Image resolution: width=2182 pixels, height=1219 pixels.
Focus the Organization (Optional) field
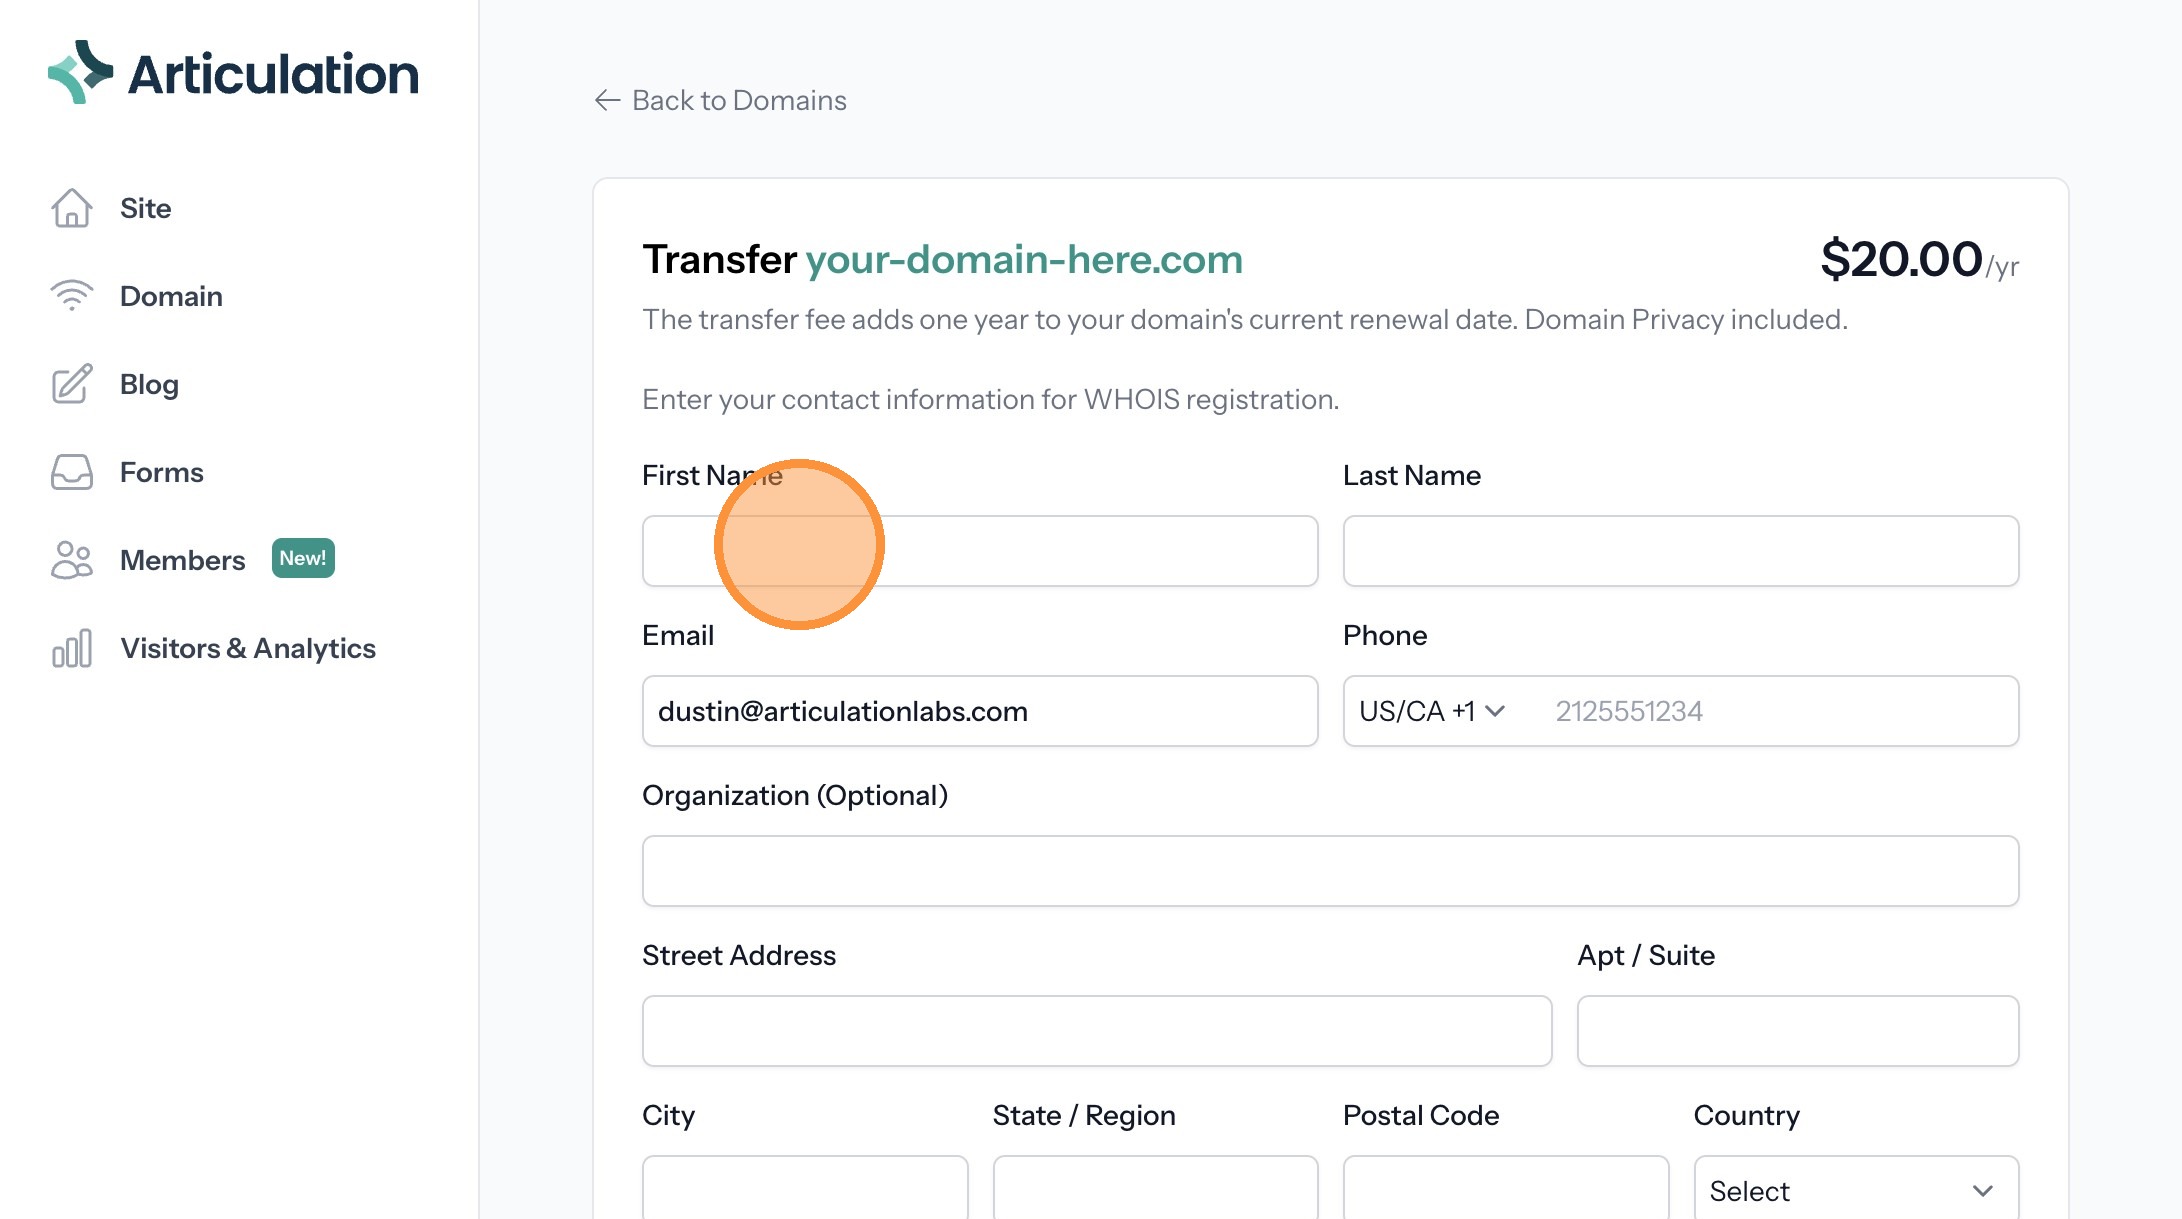[x=1330, y=871]
